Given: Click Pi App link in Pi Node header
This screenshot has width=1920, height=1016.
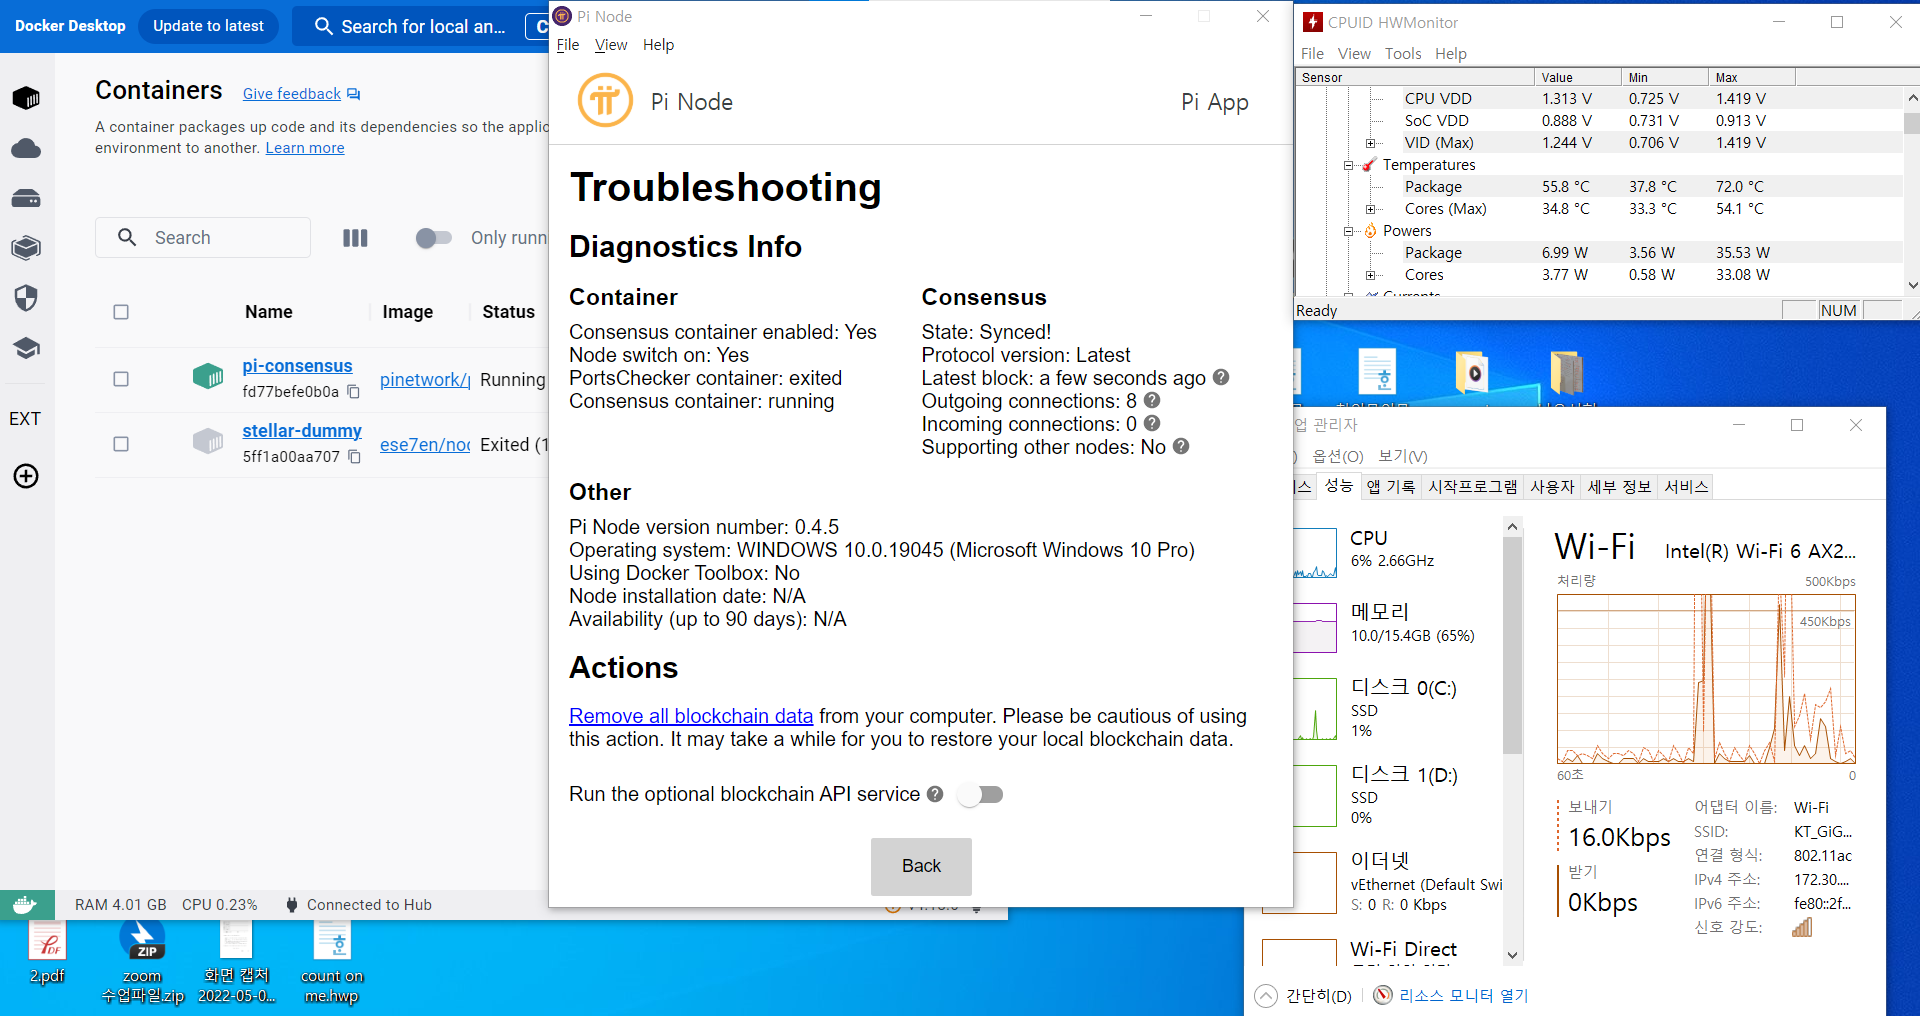Looking at the screenshot, I should pos(1215,102).
